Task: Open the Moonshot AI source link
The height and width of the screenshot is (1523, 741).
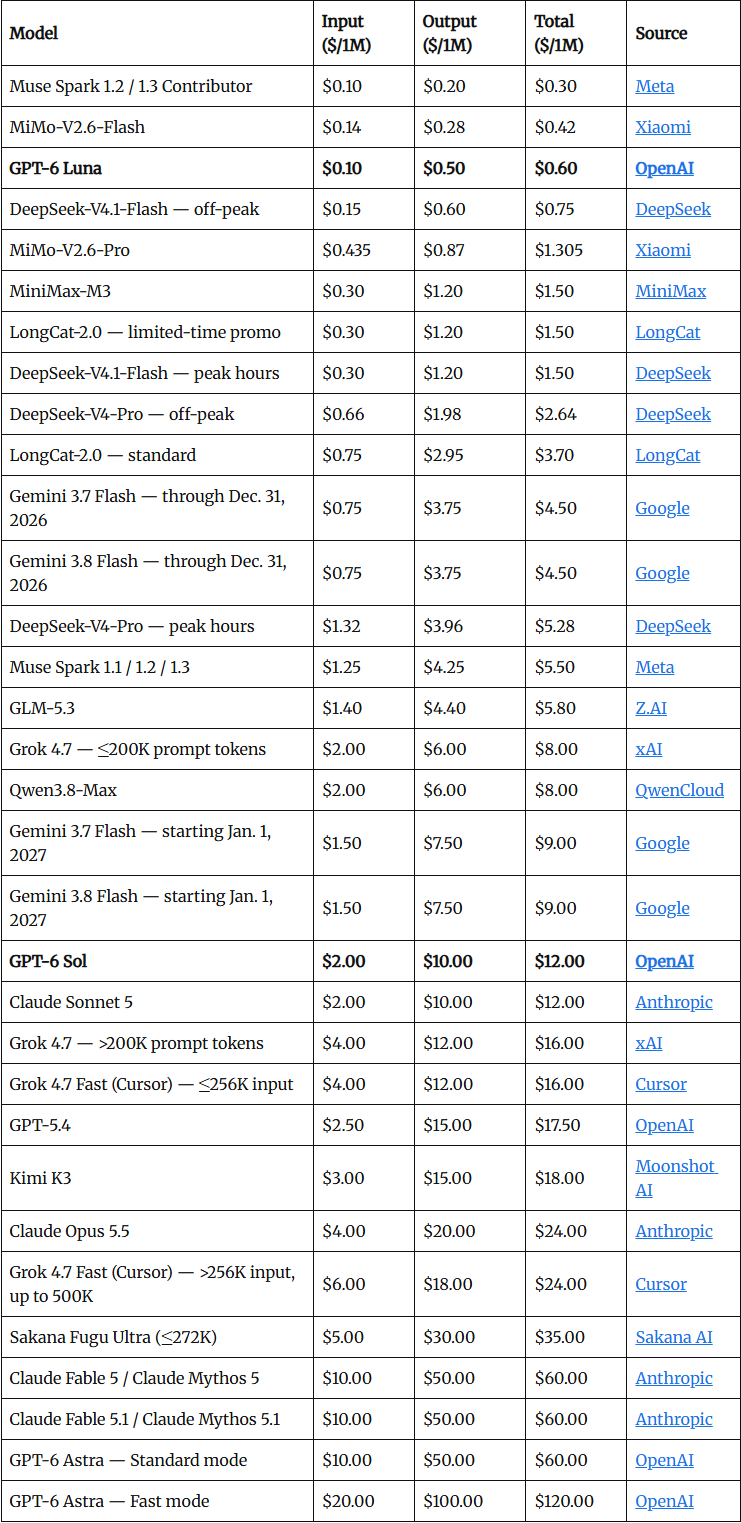Action: 677,1178
